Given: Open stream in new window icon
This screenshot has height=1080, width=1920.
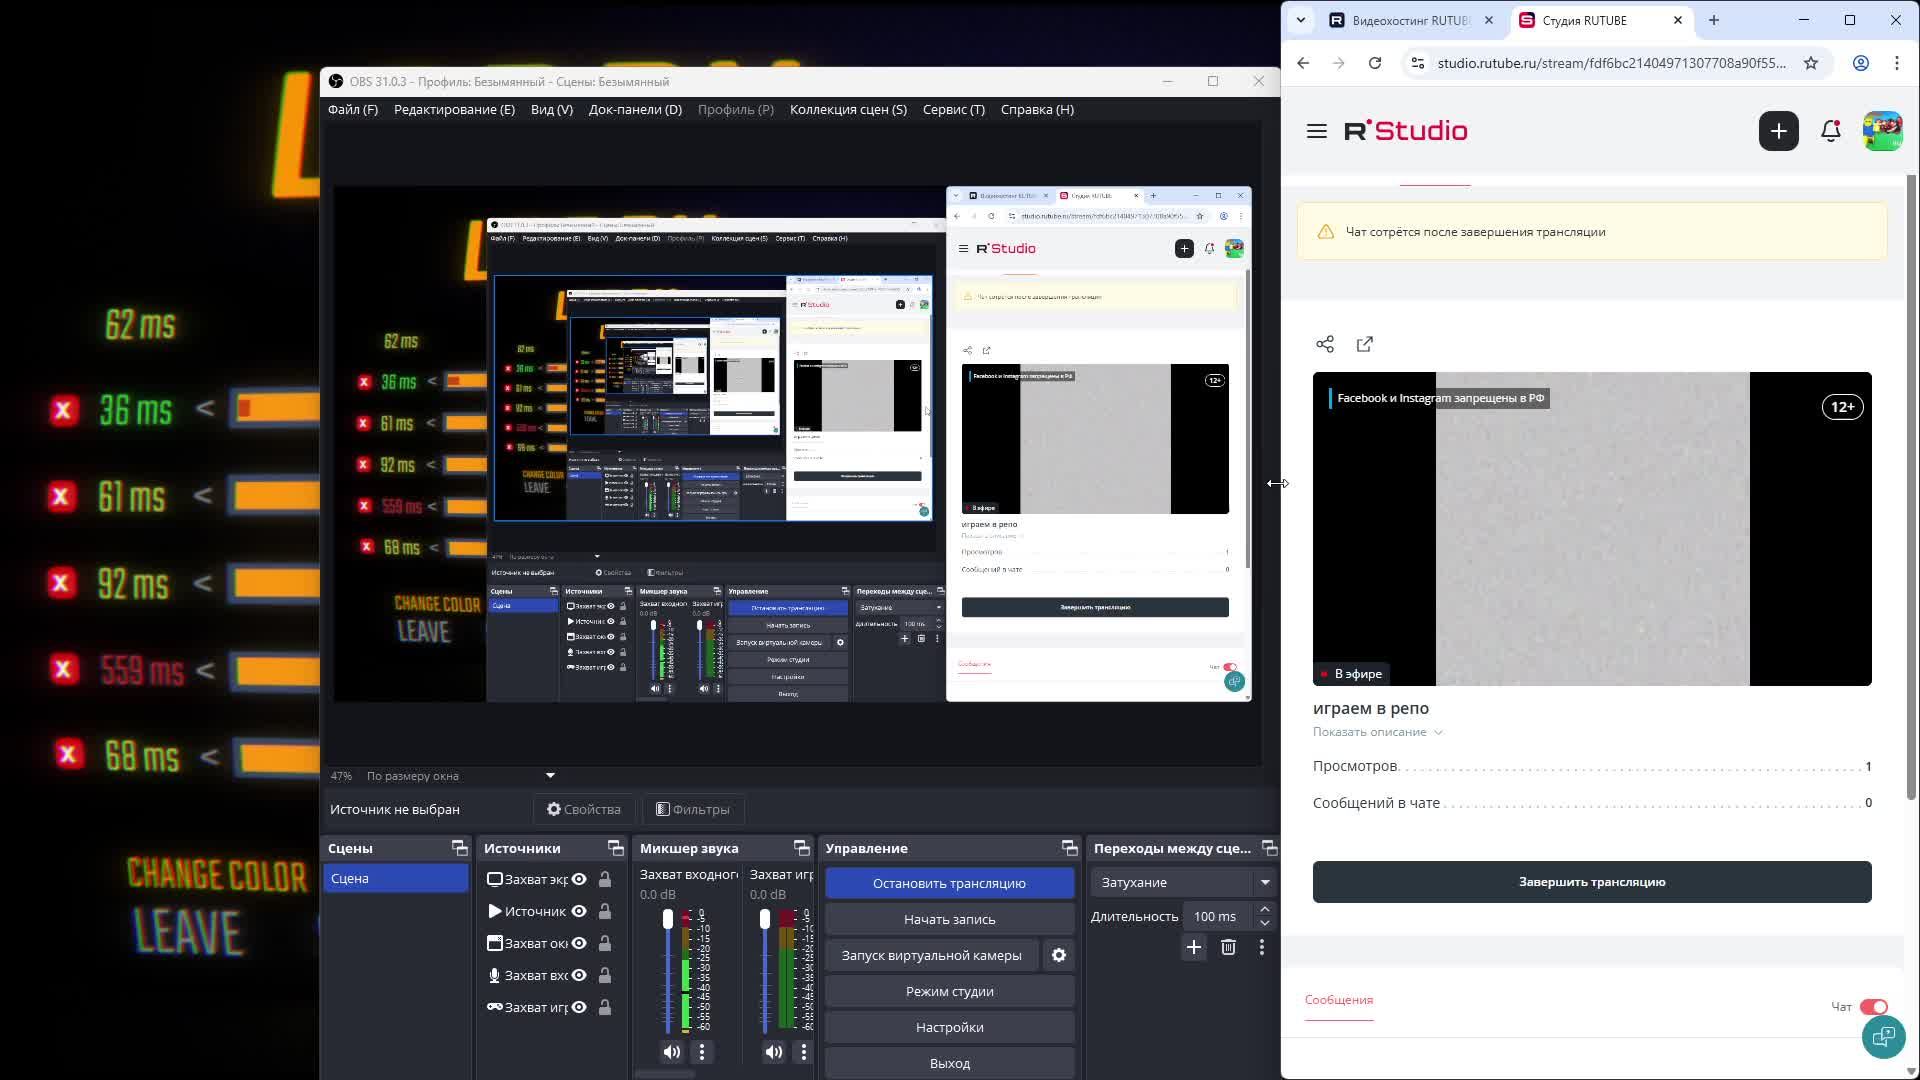Looking at the screenshot, I should point(1365,344).
